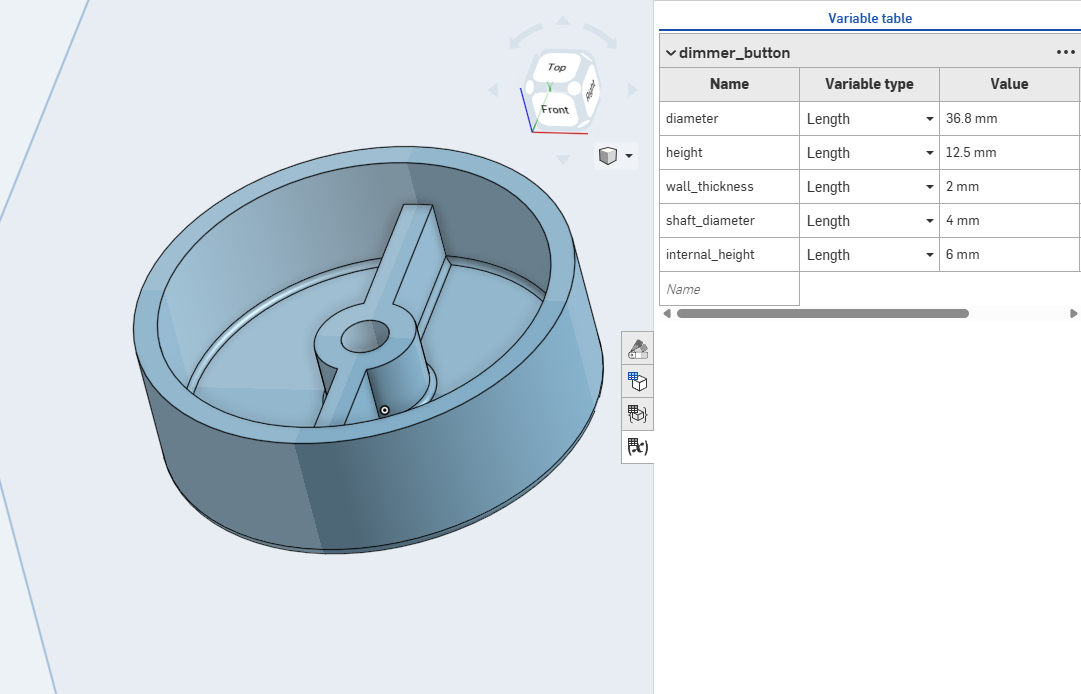Edit the 12.5 mm height value
Image resolution: width=1081 pixels, height=694 pixels.
click(x=1009, y=152)
